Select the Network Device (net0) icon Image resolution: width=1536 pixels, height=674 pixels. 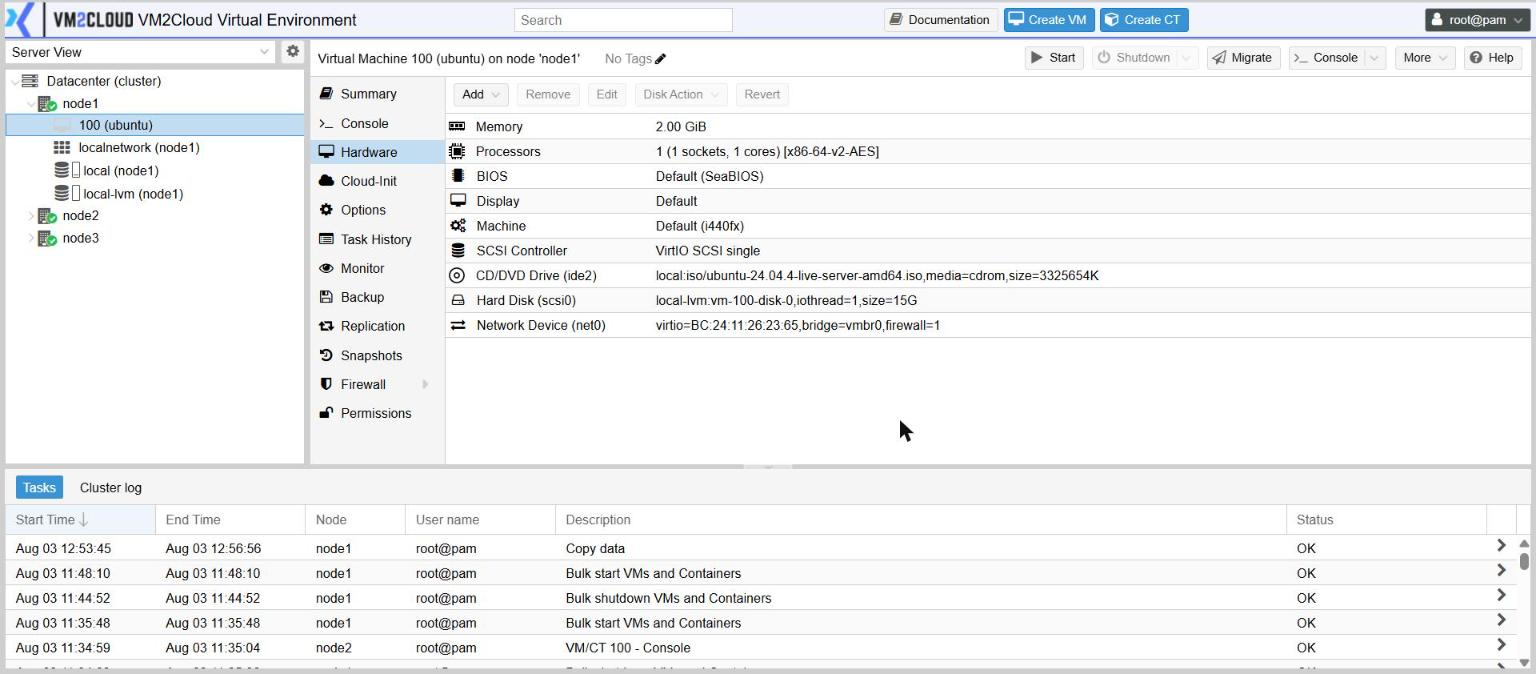[458, 326]
